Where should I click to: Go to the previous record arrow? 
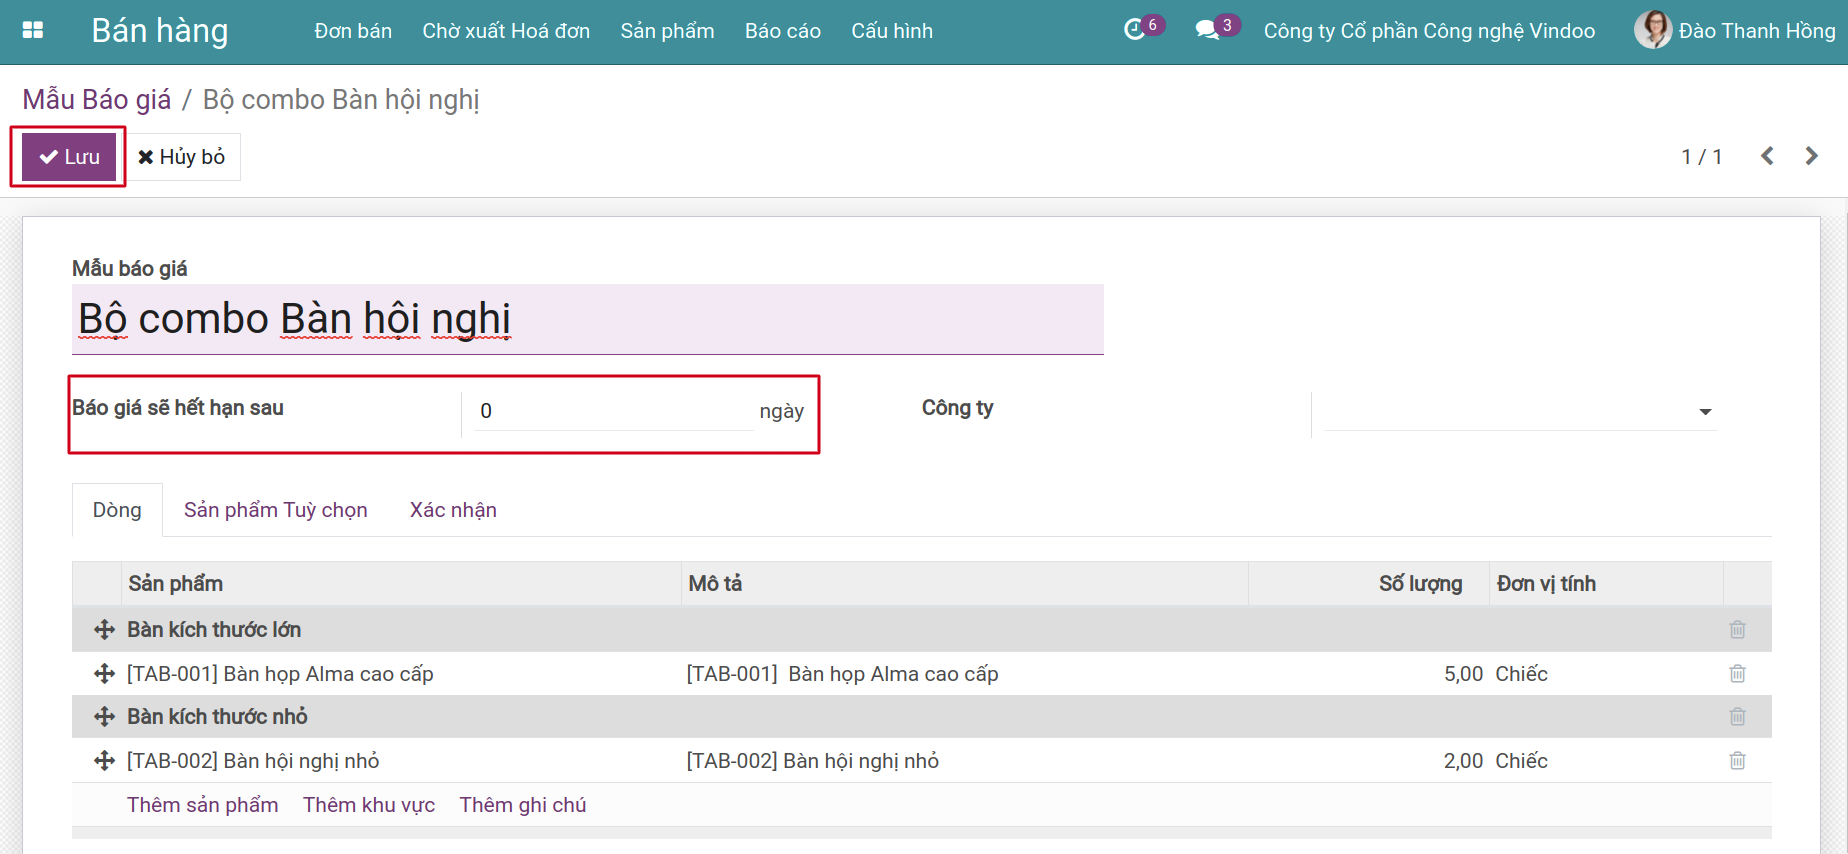tap(1767, 156)
